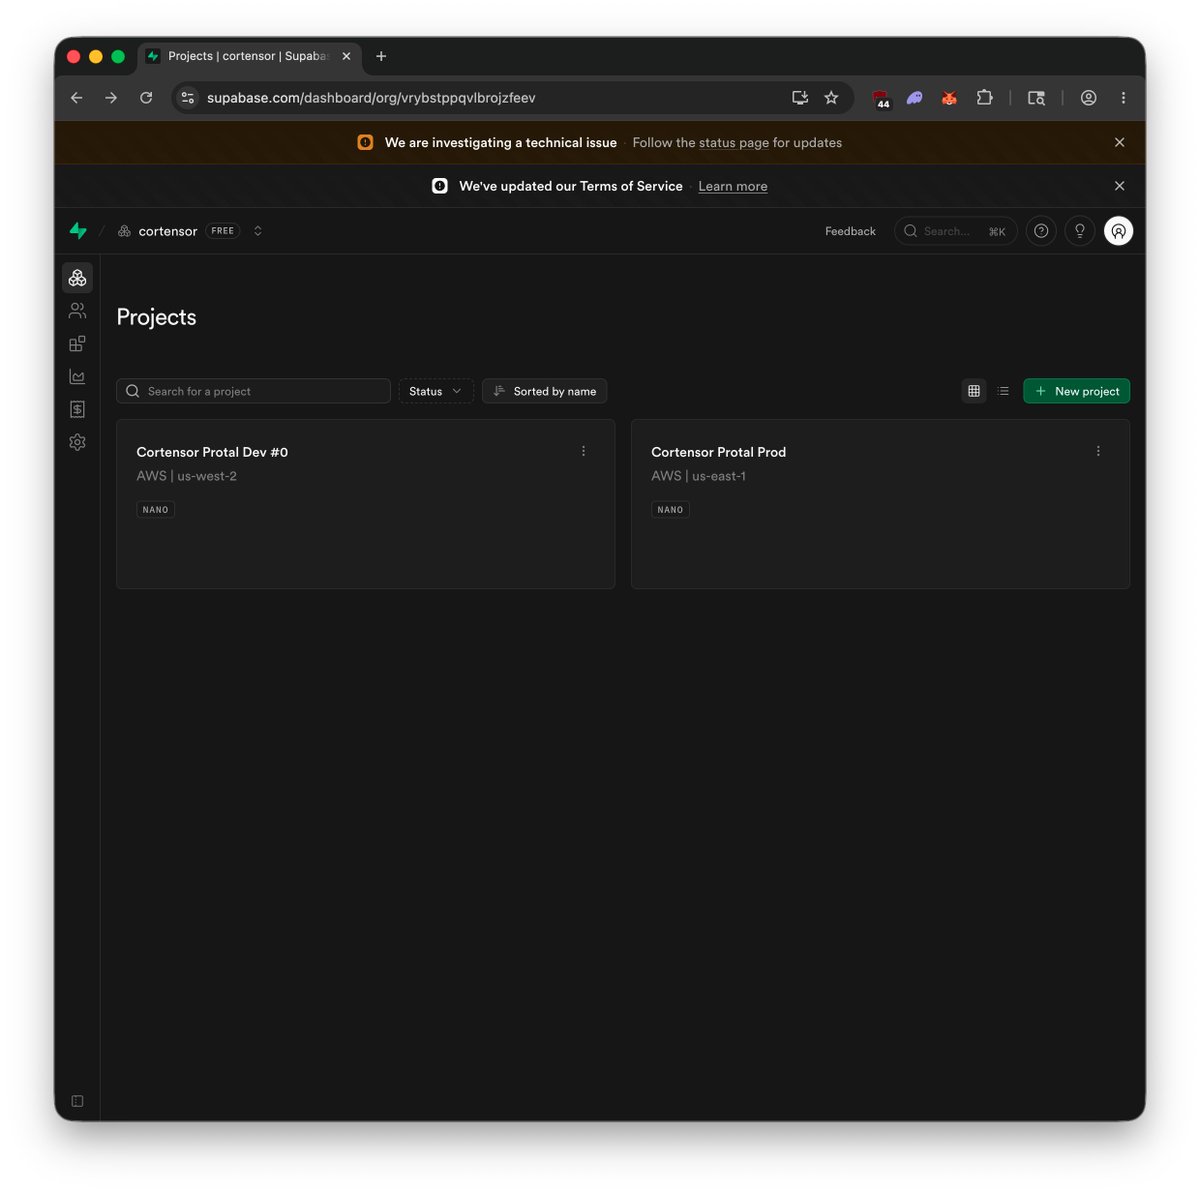Click install app icon in address bar
The image size is (1200, 1193).
click(x=799, y=98)
